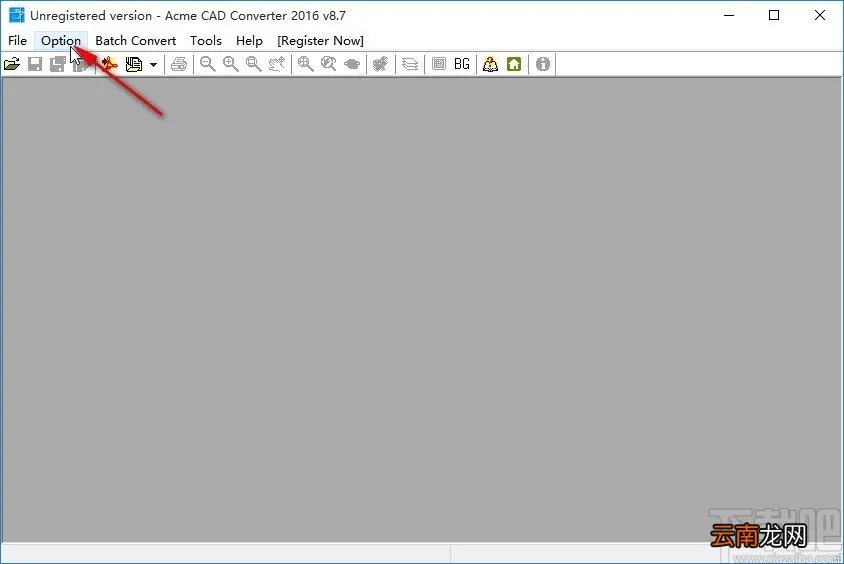Click the regenerate drawing icon

(x=381, y=64)
